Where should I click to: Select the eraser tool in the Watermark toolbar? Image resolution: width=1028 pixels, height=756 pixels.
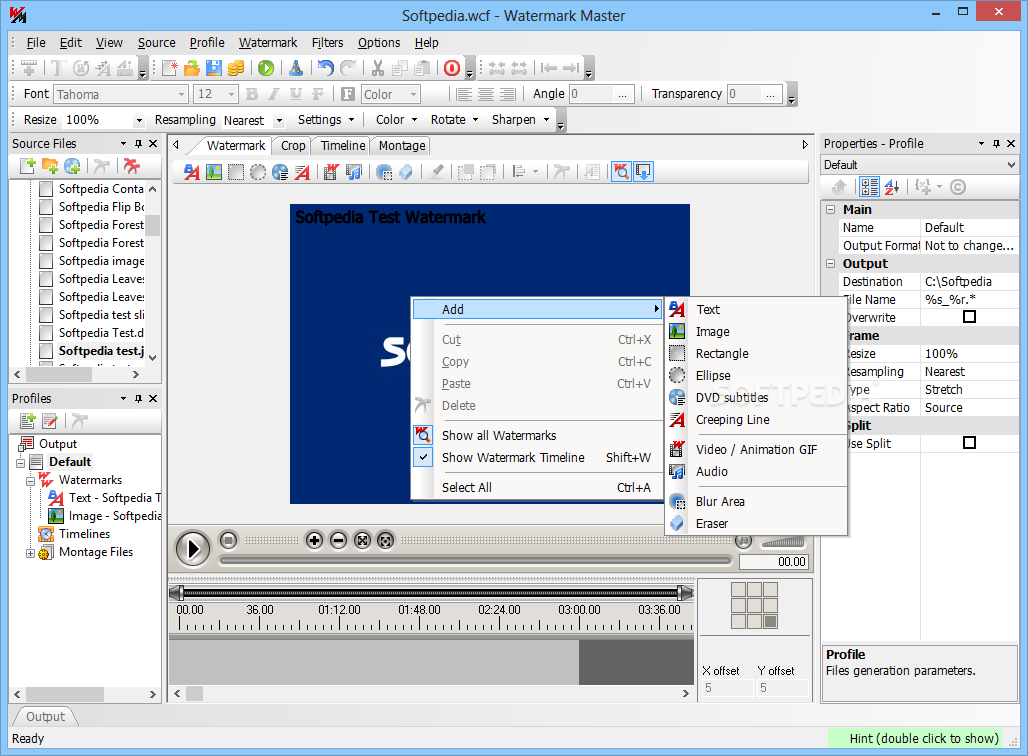406,172
